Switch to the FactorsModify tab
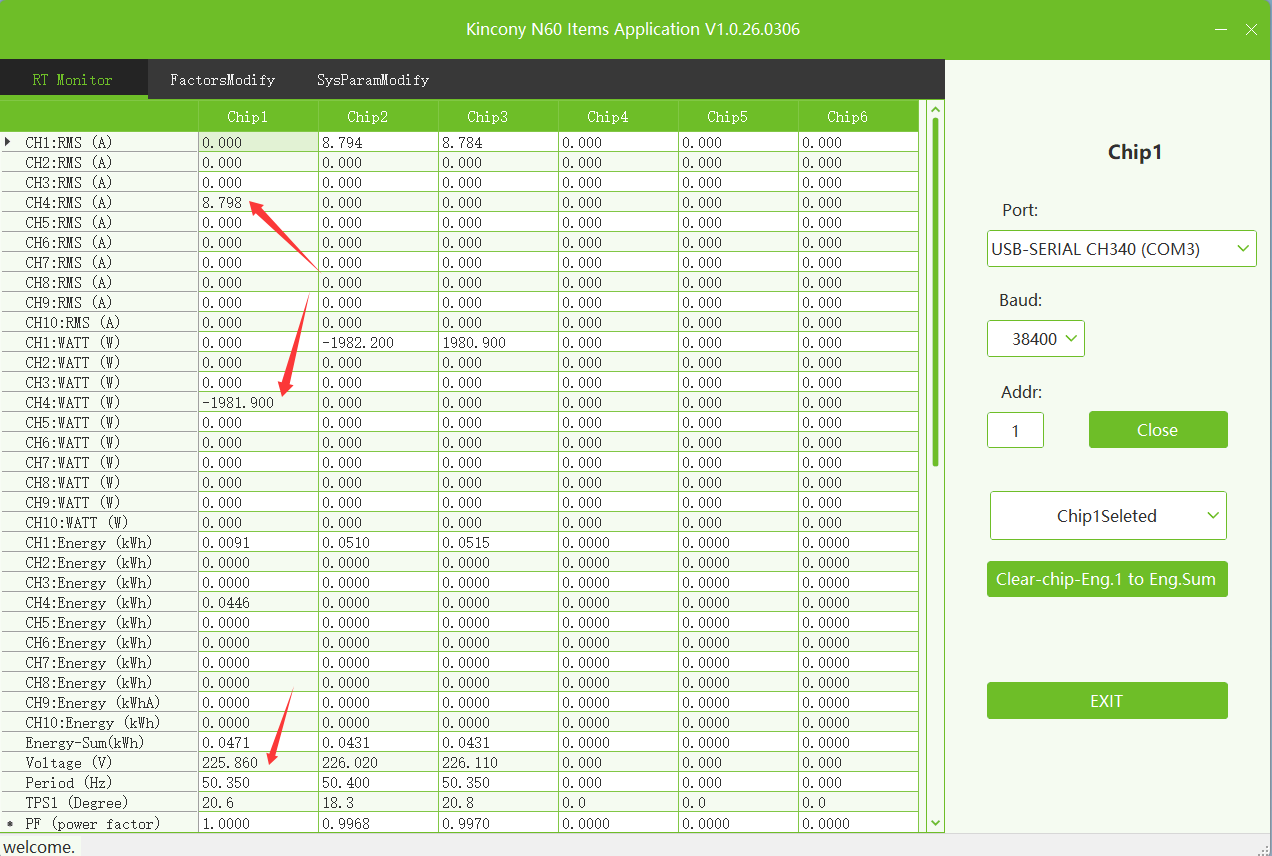The image size is (1272, 856). [x=222, y=80]
